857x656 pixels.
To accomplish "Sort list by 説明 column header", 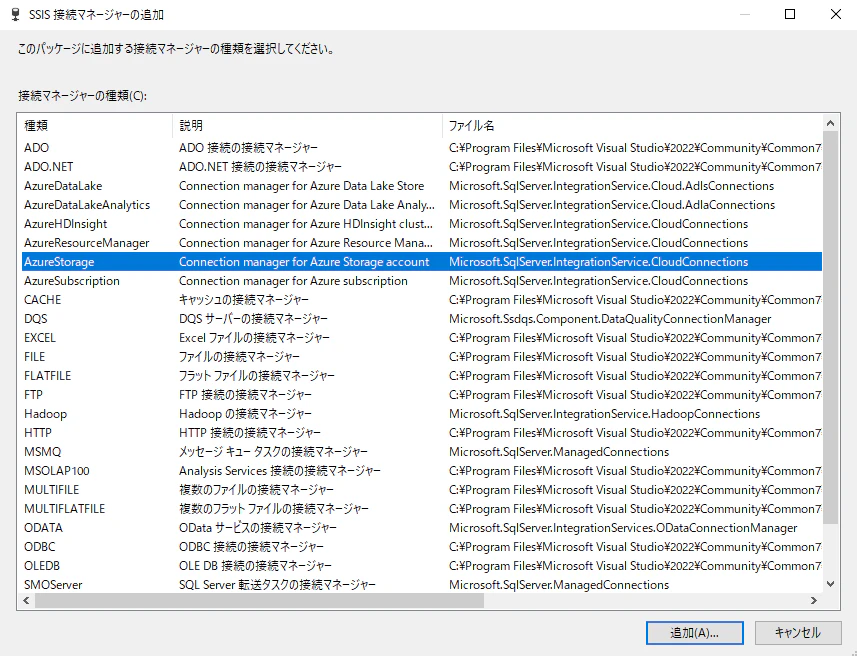I will pos(307,125).
